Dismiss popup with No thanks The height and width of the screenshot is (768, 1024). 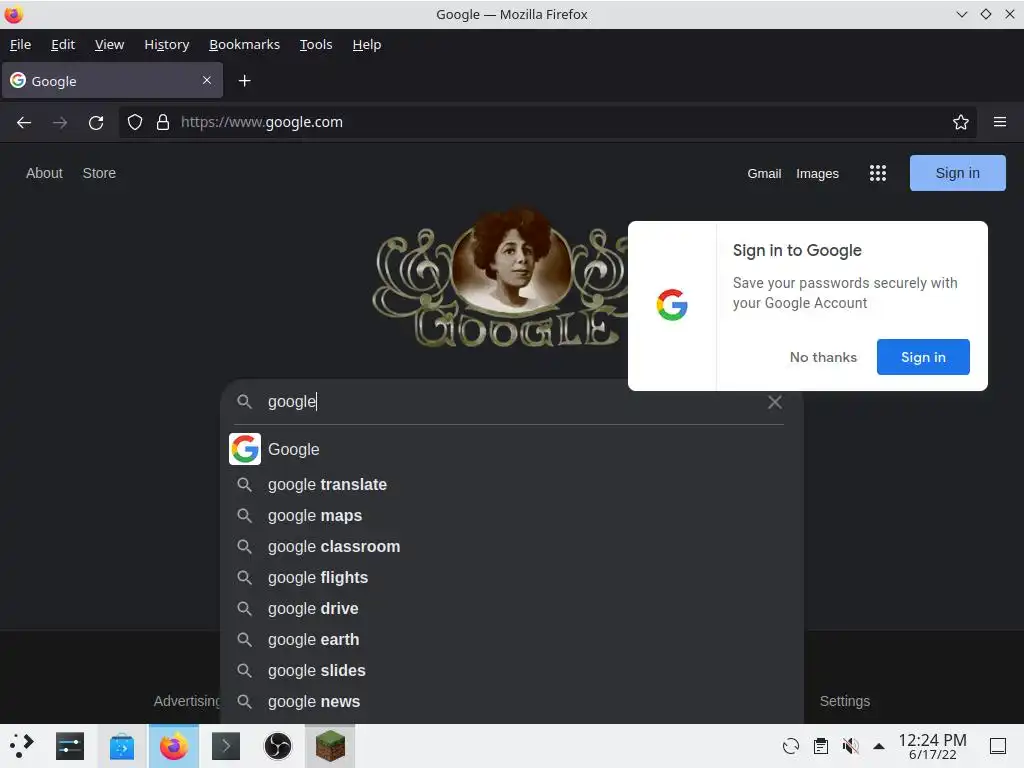click(823, 357)
